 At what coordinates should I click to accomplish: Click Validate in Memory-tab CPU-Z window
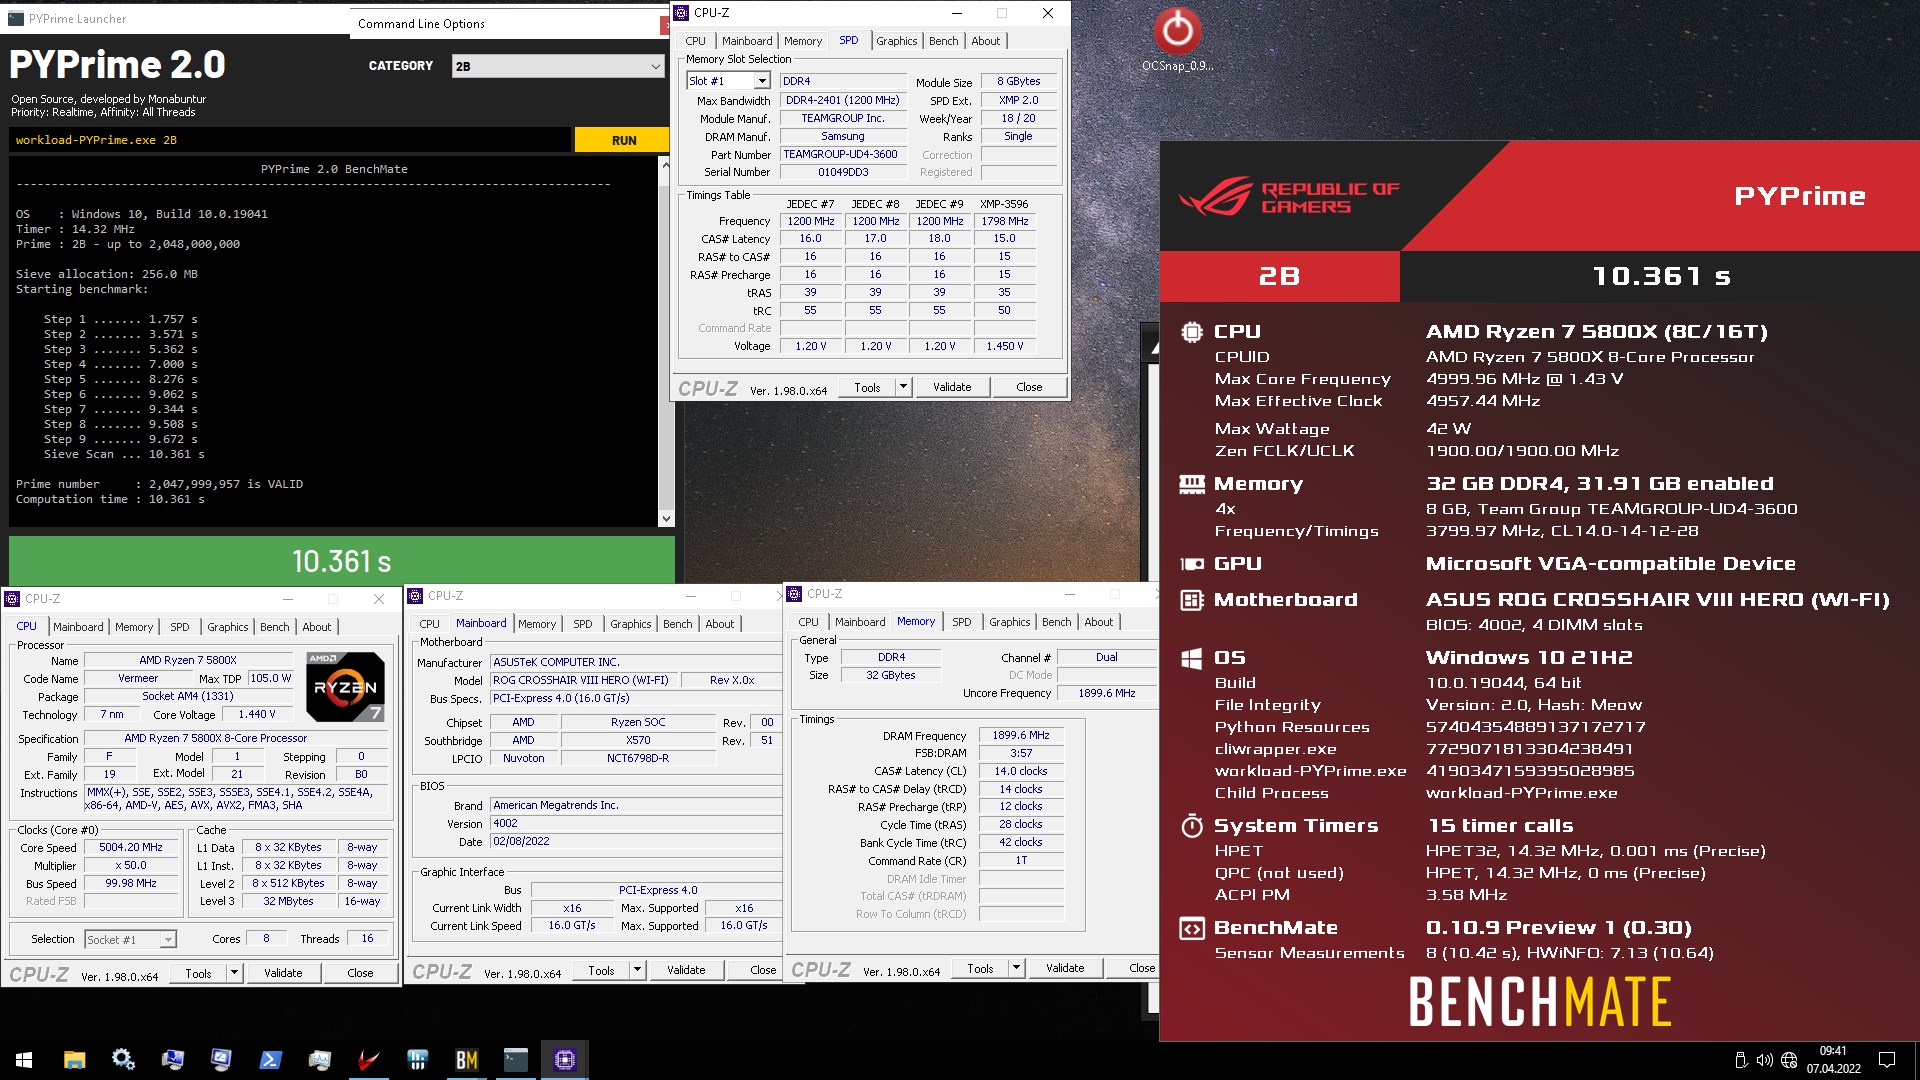click(x=1065, y=968)
